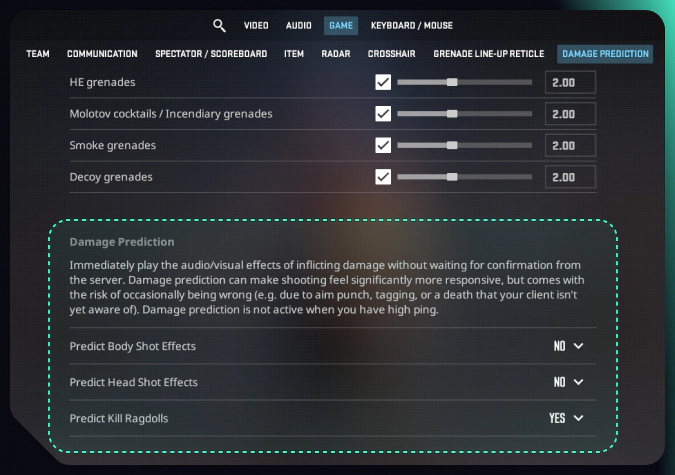This screenshot has width=675, height=475.
Task: Click the Smoke grenades slider handle
Action: coord(452,146)
